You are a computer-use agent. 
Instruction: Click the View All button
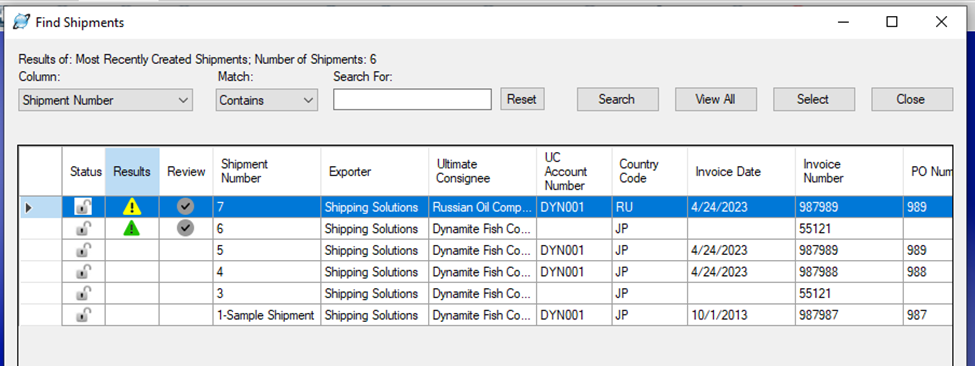716,99
